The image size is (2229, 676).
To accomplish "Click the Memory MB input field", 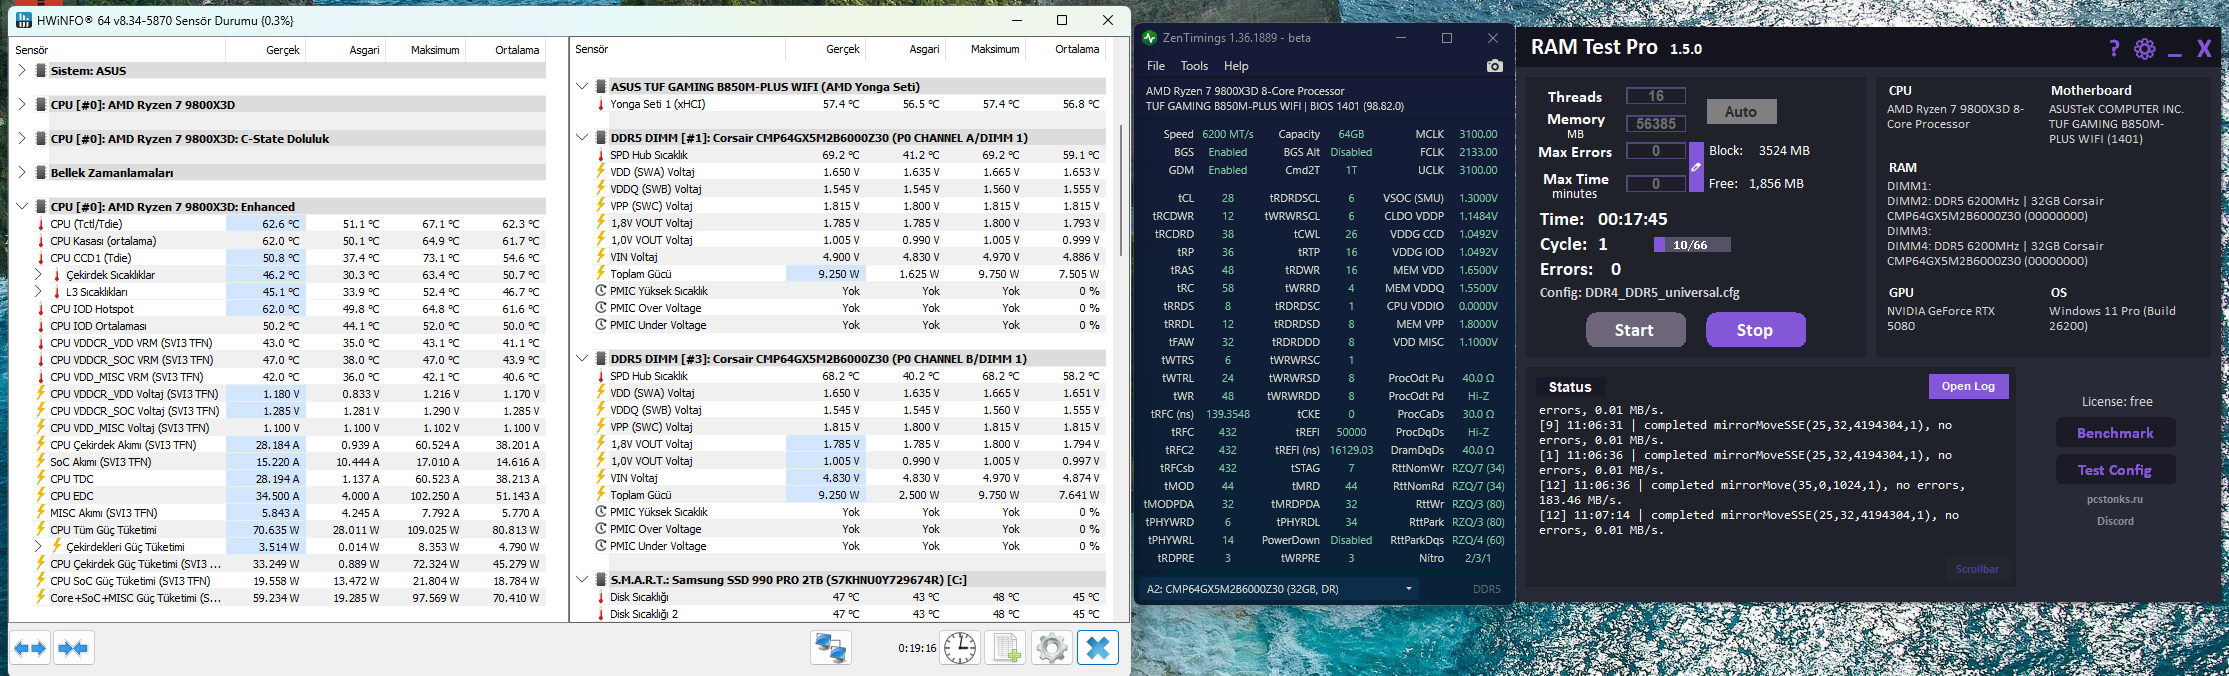I will tap(1655, 124).
